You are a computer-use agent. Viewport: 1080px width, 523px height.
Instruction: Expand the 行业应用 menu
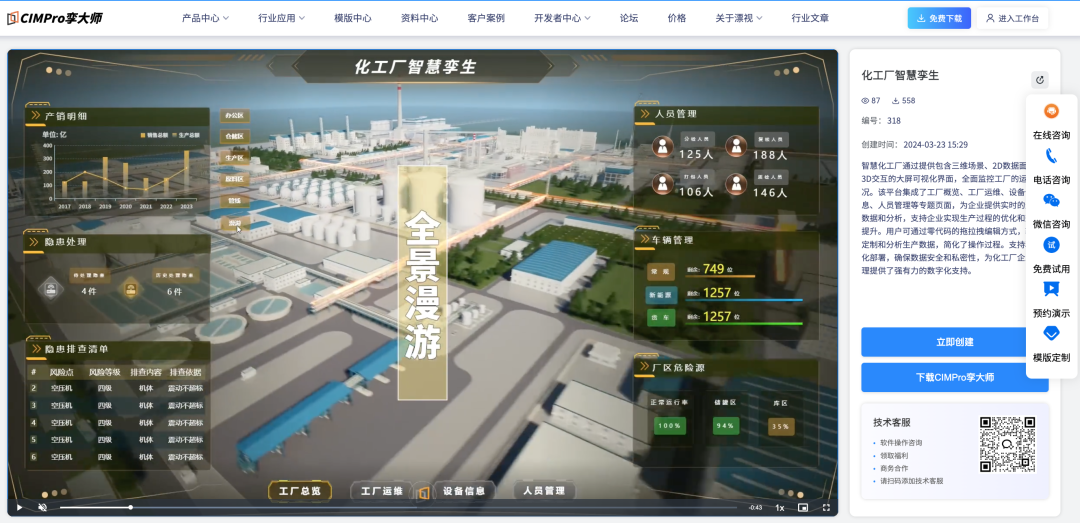click(282, 19)
